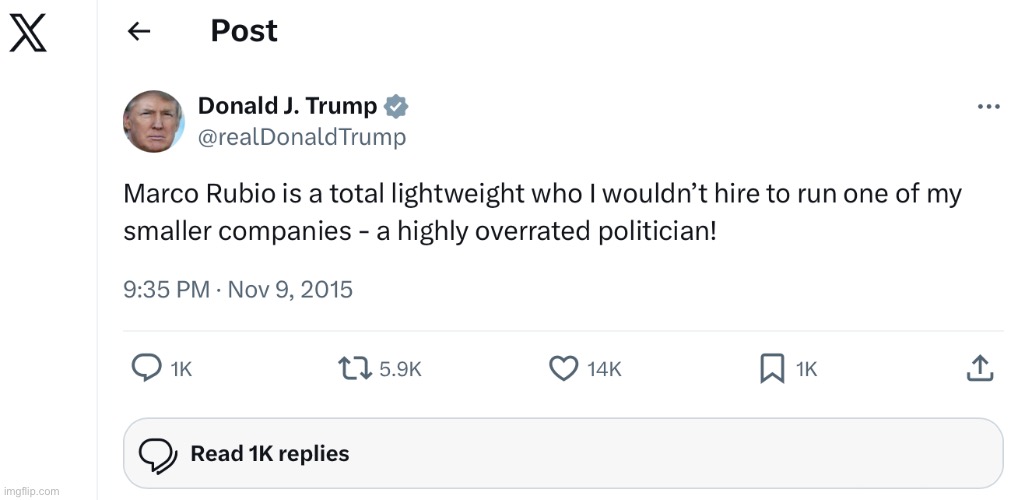Bookmark this post

772,368
